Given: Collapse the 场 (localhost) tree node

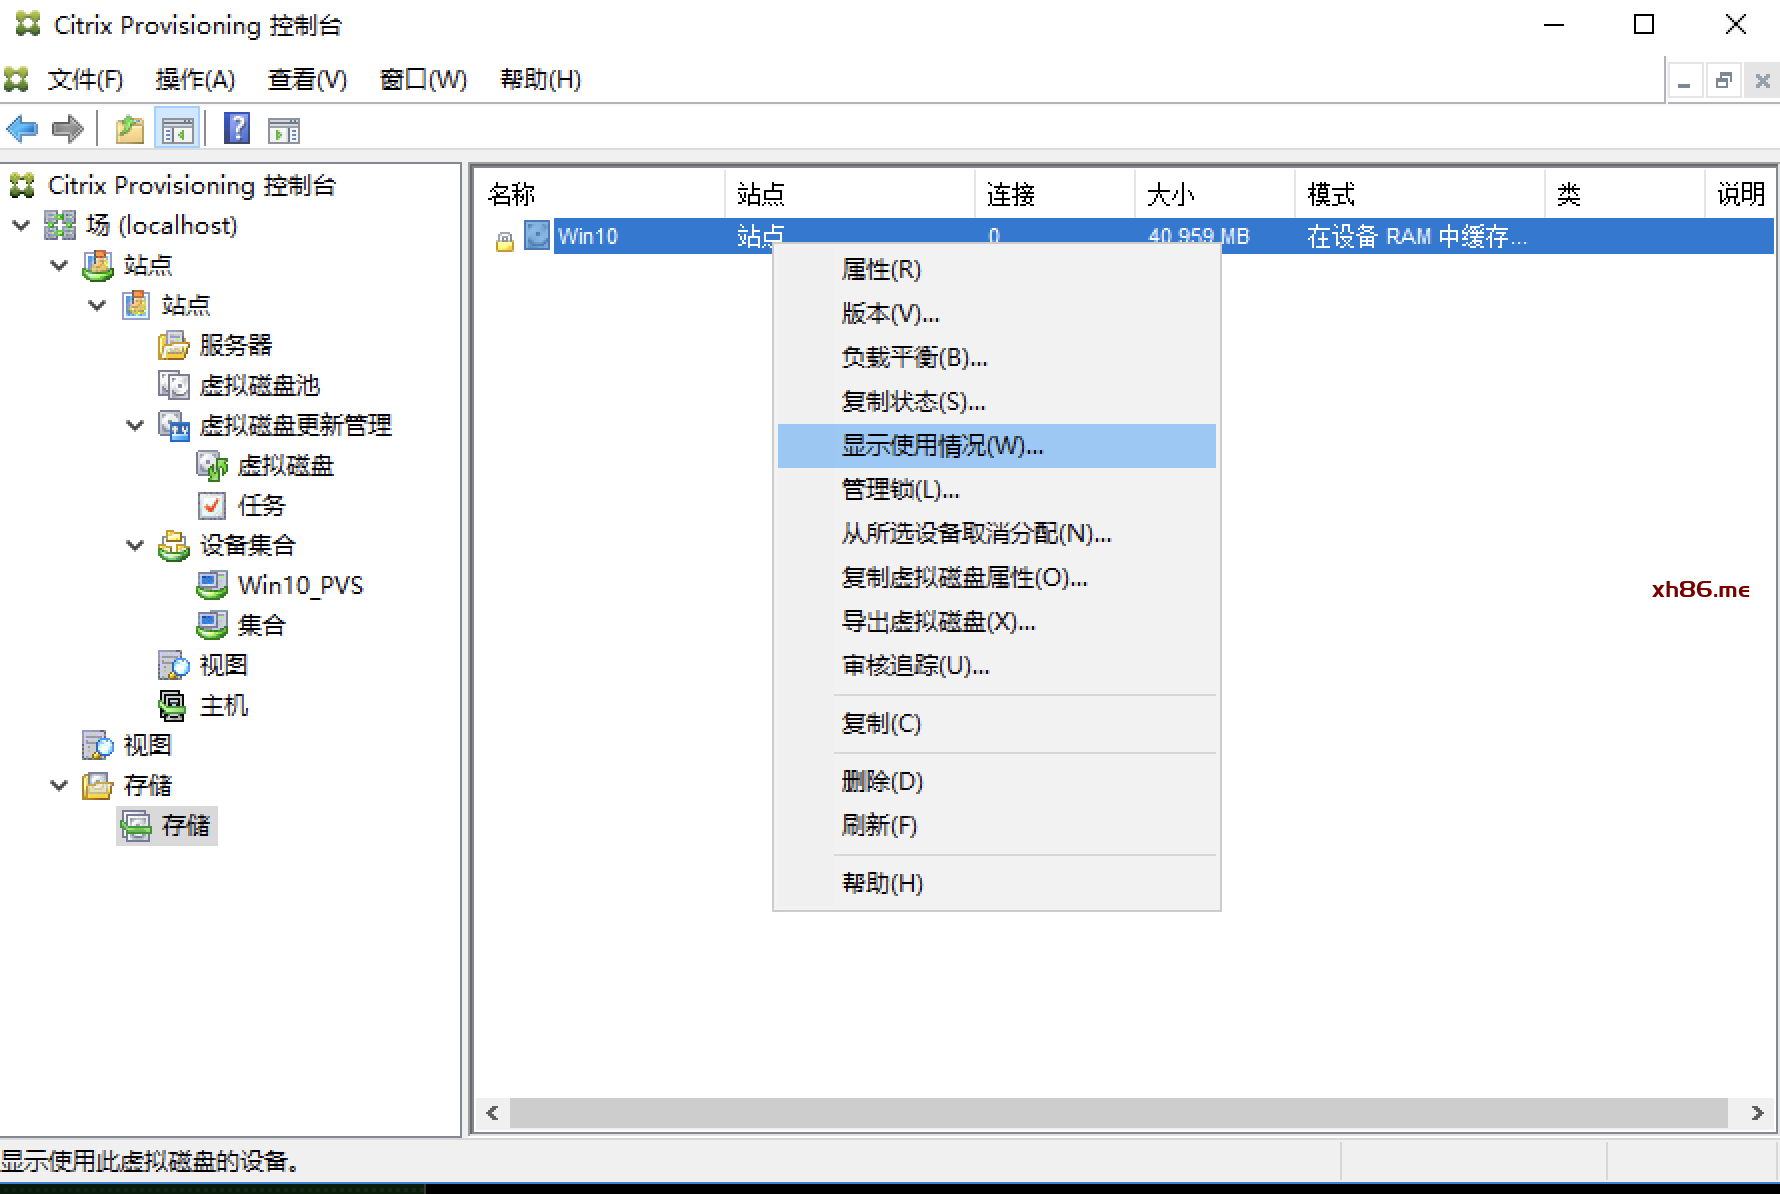Looking at the screenshot, I should [21, 226].
